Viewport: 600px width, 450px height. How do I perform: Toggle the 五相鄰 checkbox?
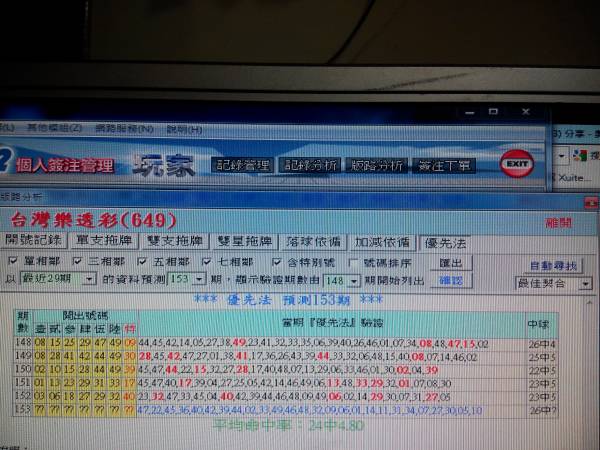(142, 261)
